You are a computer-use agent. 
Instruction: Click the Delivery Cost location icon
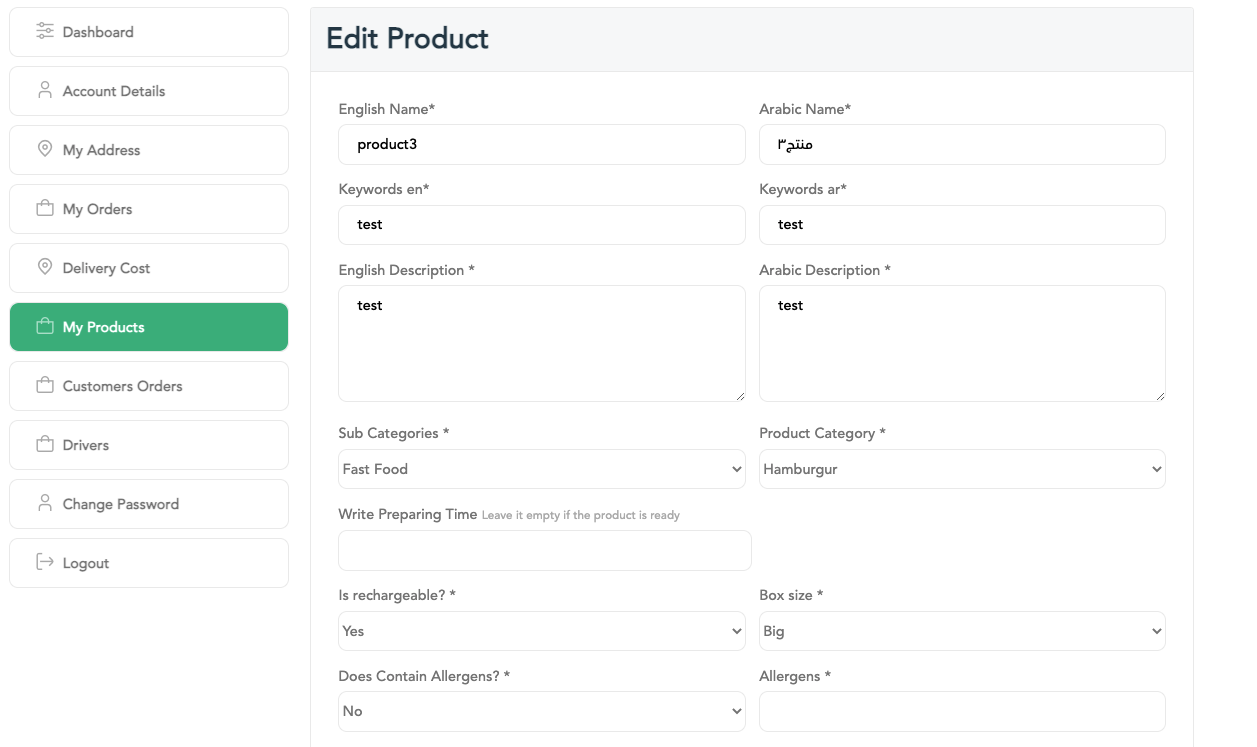[44, 268]
